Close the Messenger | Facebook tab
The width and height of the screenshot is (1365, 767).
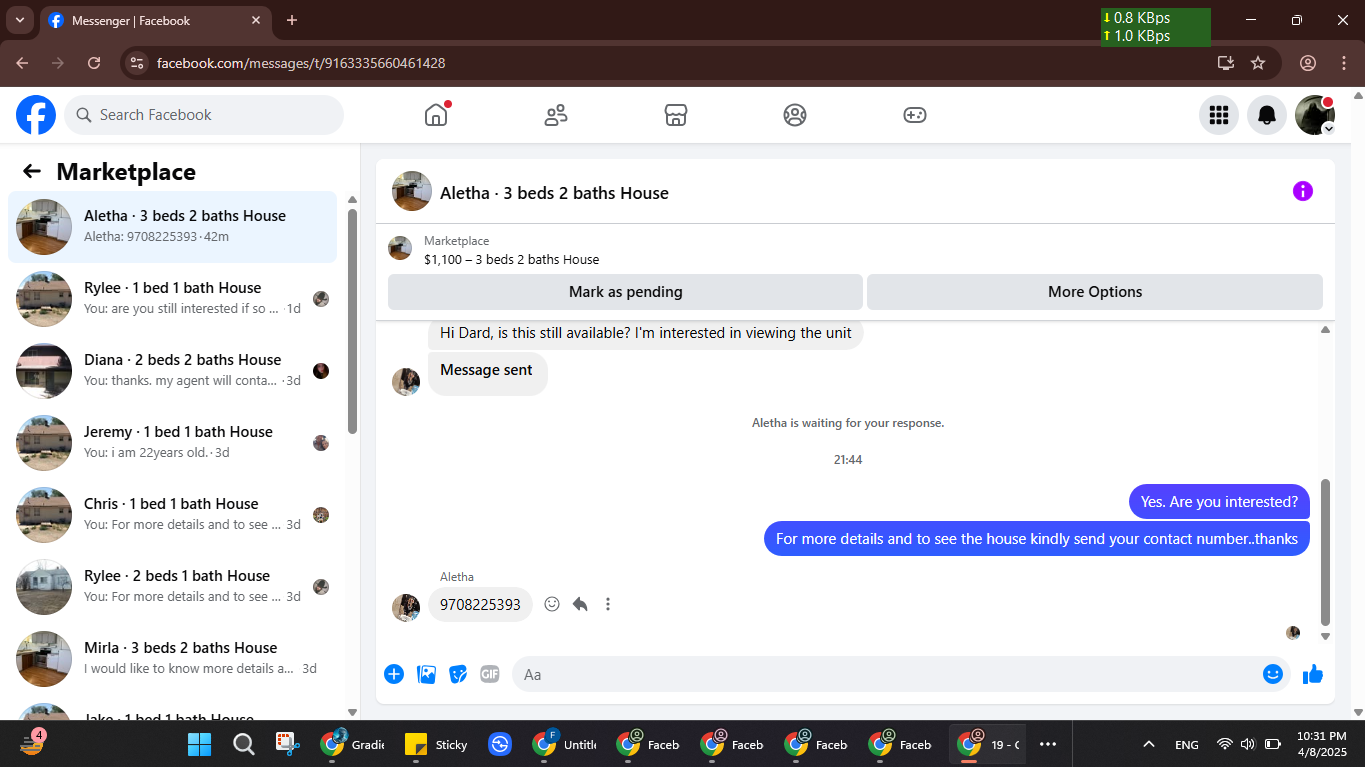255,20
